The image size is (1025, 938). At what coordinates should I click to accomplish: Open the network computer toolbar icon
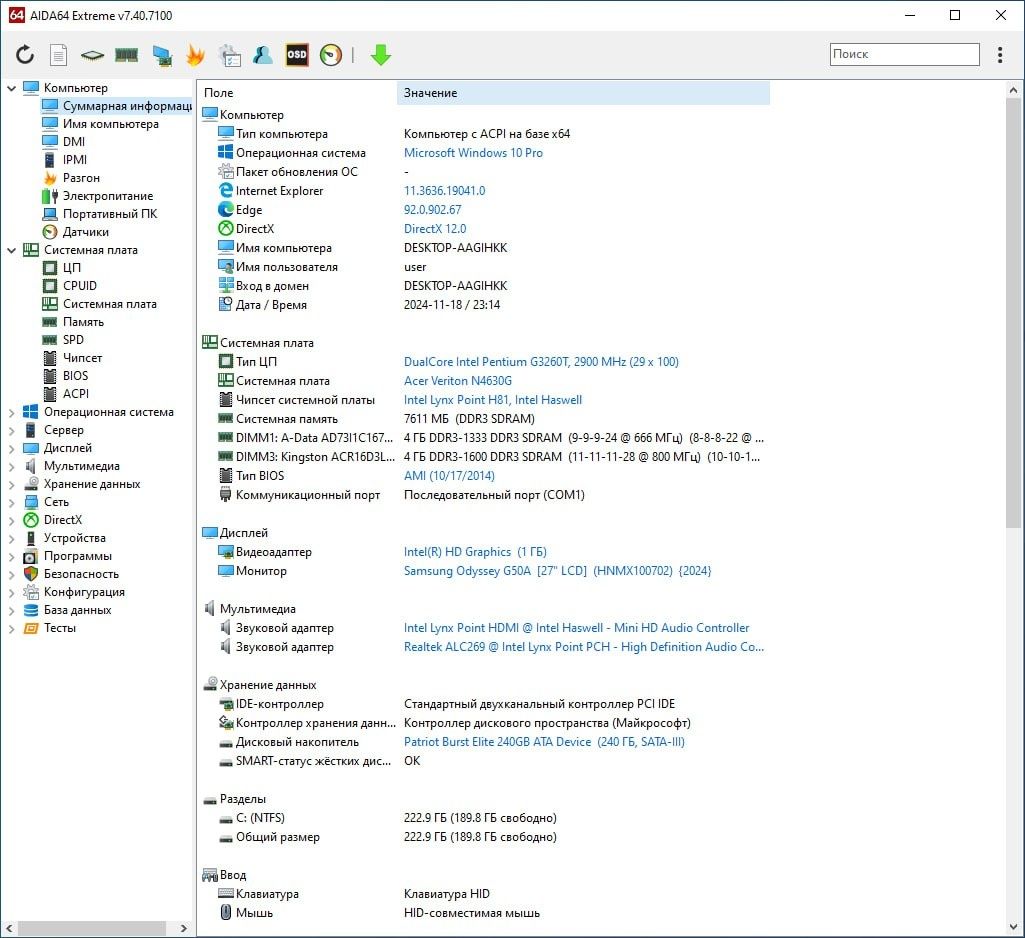point(161,56)
